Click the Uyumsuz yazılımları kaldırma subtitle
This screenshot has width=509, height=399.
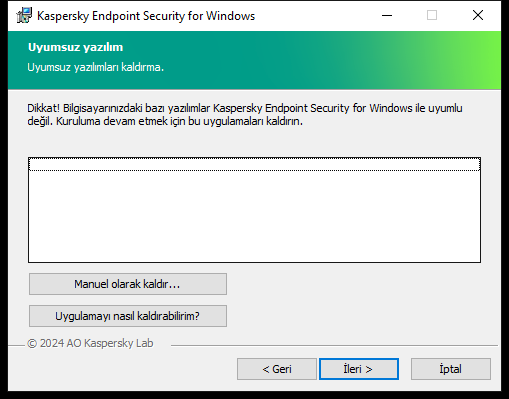click(95, 67)
